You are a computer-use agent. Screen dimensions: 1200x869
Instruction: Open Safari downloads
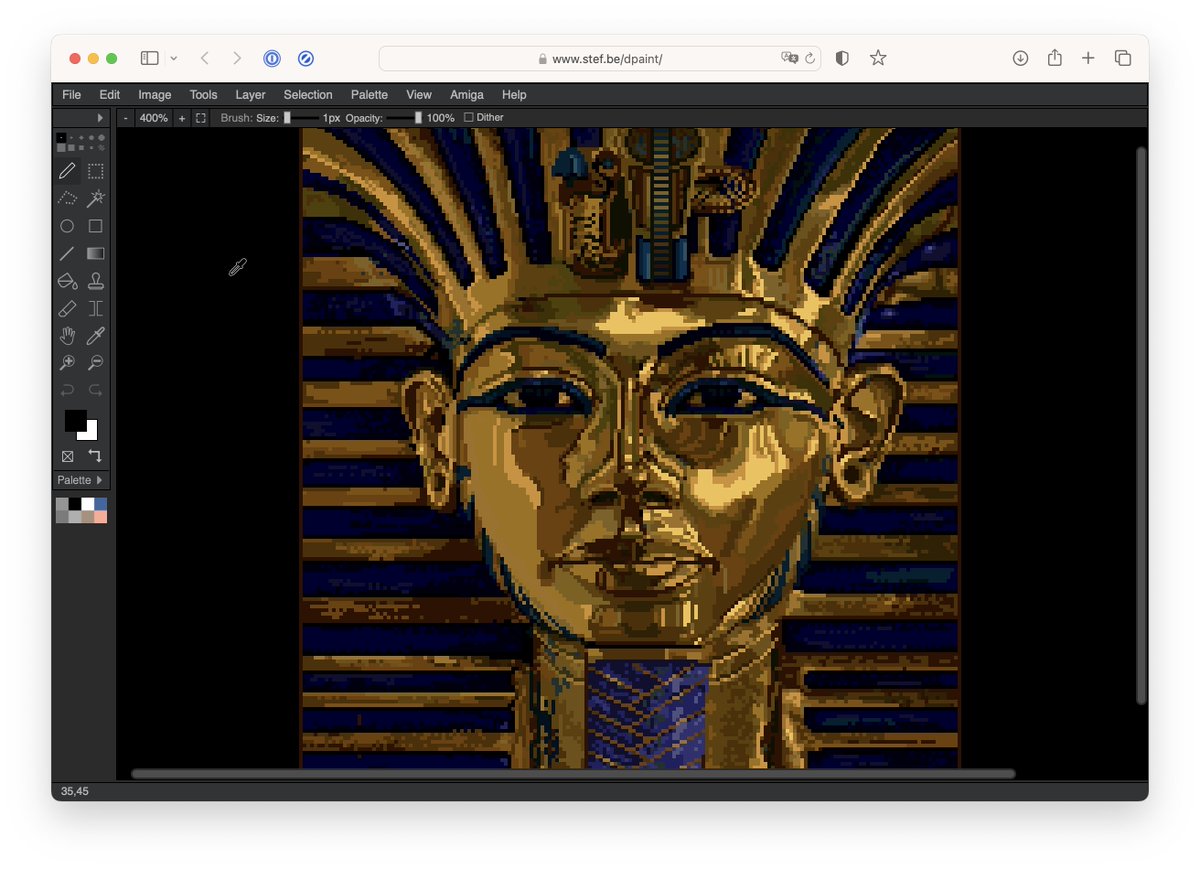[x=1020, y=58]
